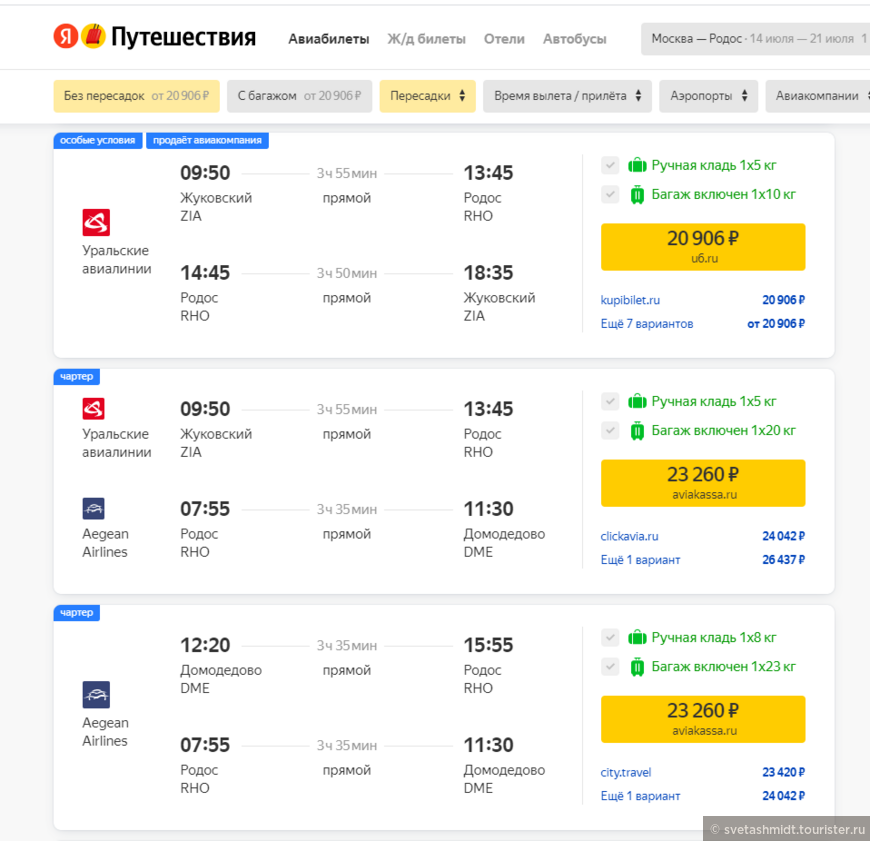This screenshot has width=870, height=841.
Task: Expand Ещё 1 вариант for 24 042 ₽ in third card
Action: (x=640, y=796)
